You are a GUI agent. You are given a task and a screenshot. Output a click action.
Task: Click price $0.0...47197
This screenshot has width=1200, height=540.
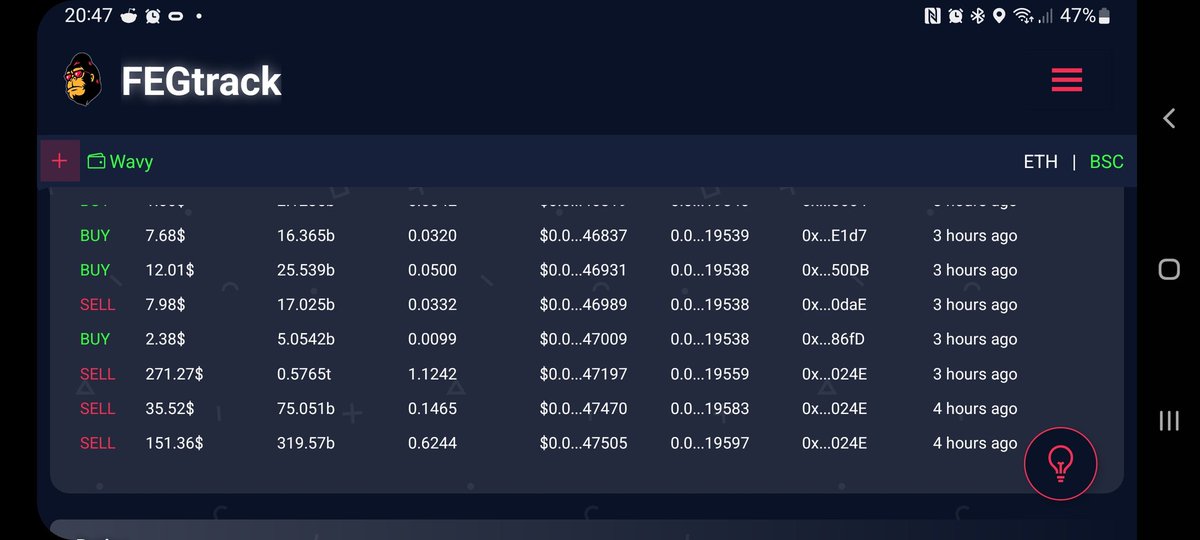[583, 374]
